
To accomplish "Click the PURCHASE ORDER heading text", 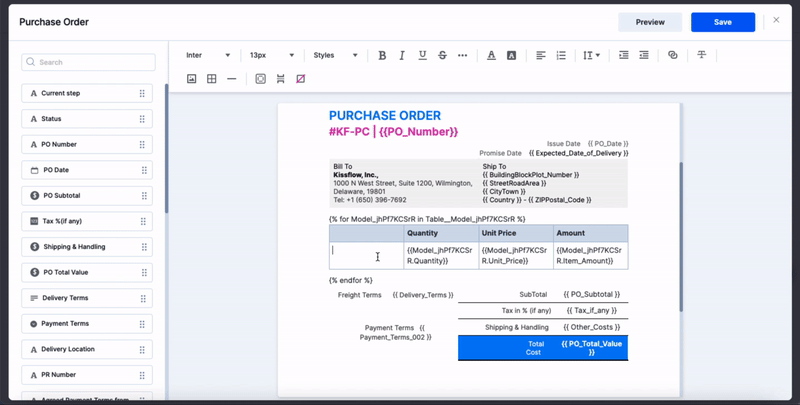I will point(385,116).
